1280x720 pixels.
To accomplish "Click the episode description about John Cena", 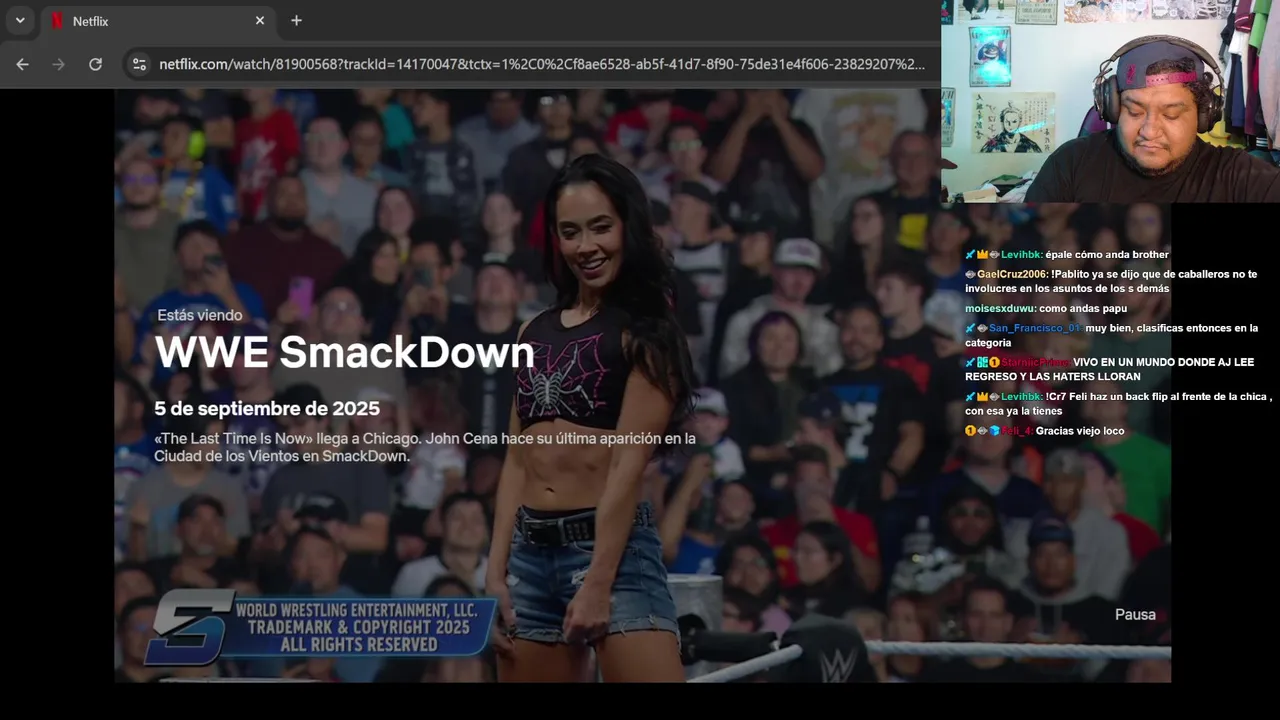I will [425, 447].
